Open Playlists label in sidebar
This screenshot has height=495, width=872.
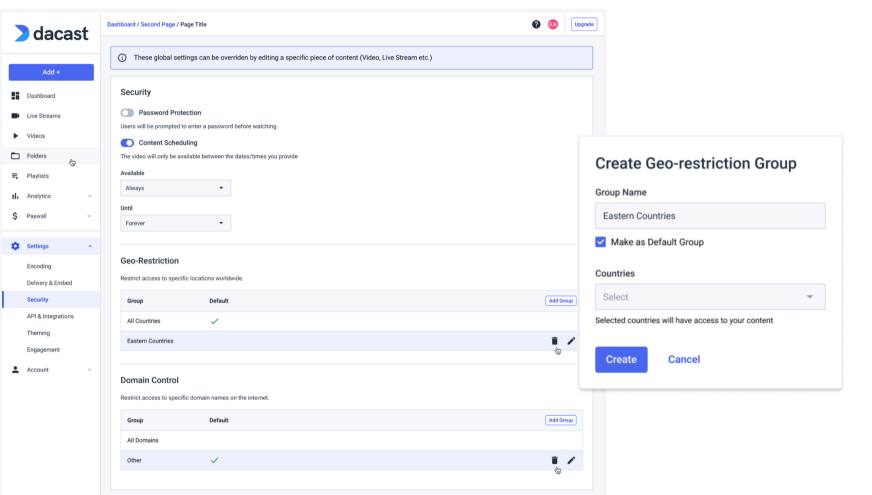click(x=38, y=176)
